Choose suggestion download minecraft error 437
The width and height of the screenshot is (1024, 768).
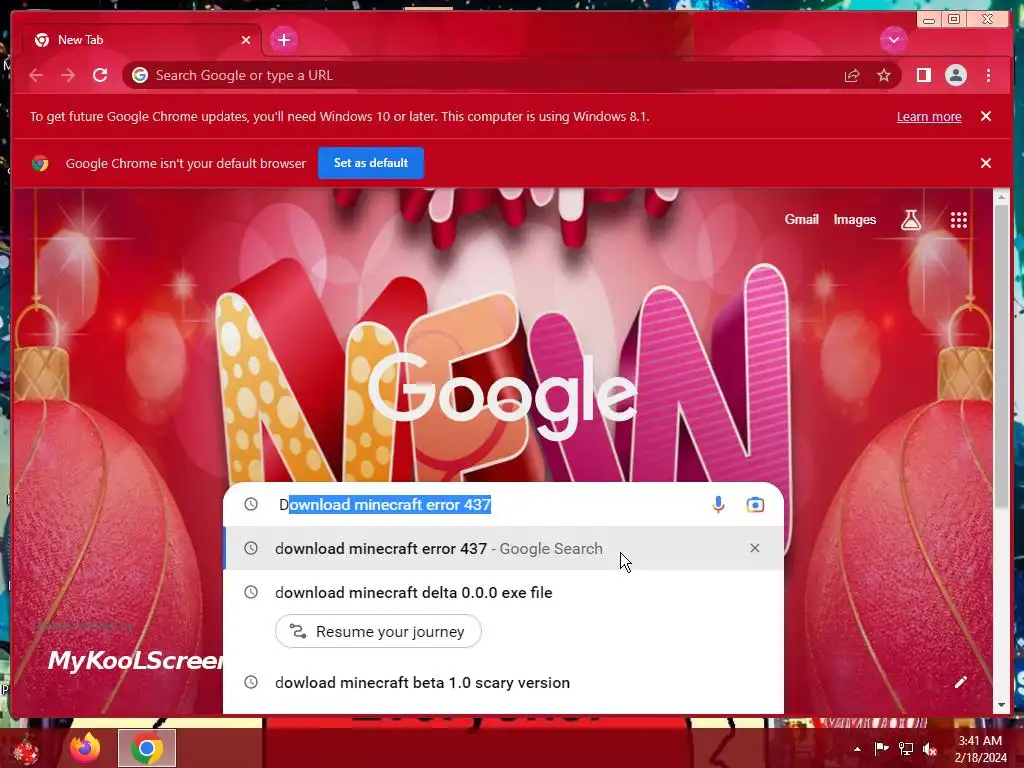click(504, 548)
